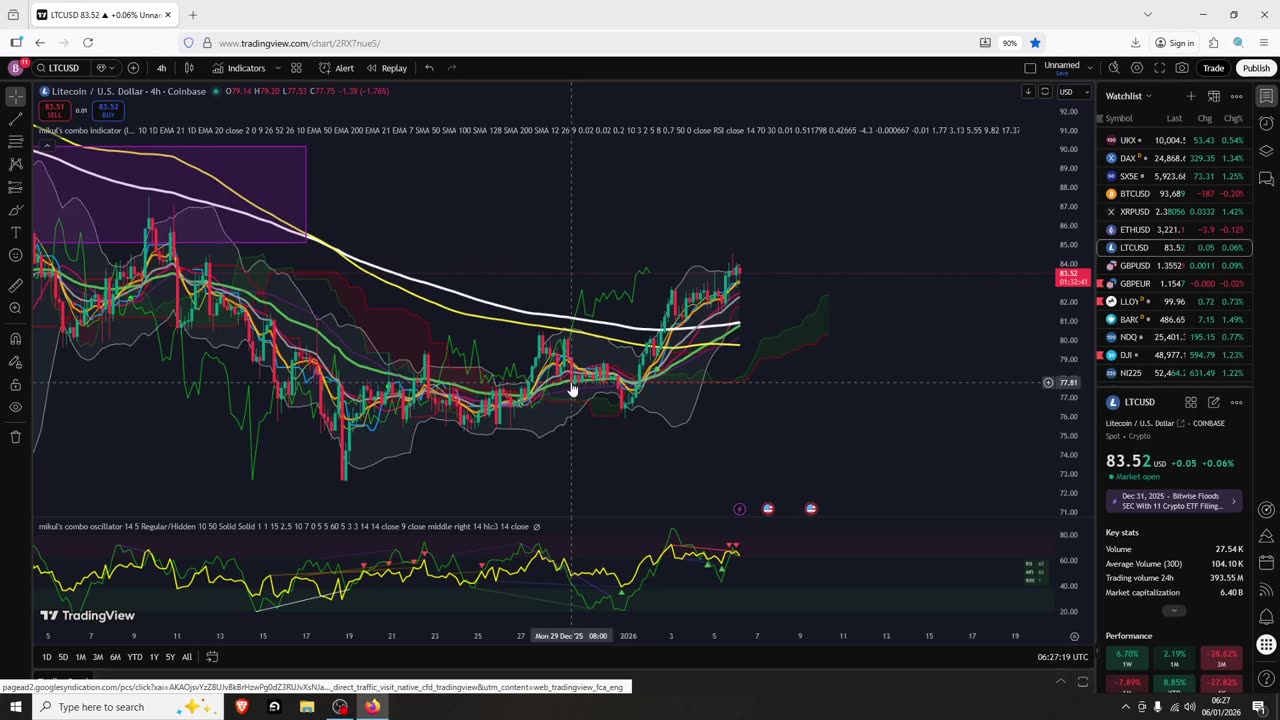Open watchlist advanced view table icon
Image resolution: width=1280 pixels, height=720 pixels.
(1213, 96)
